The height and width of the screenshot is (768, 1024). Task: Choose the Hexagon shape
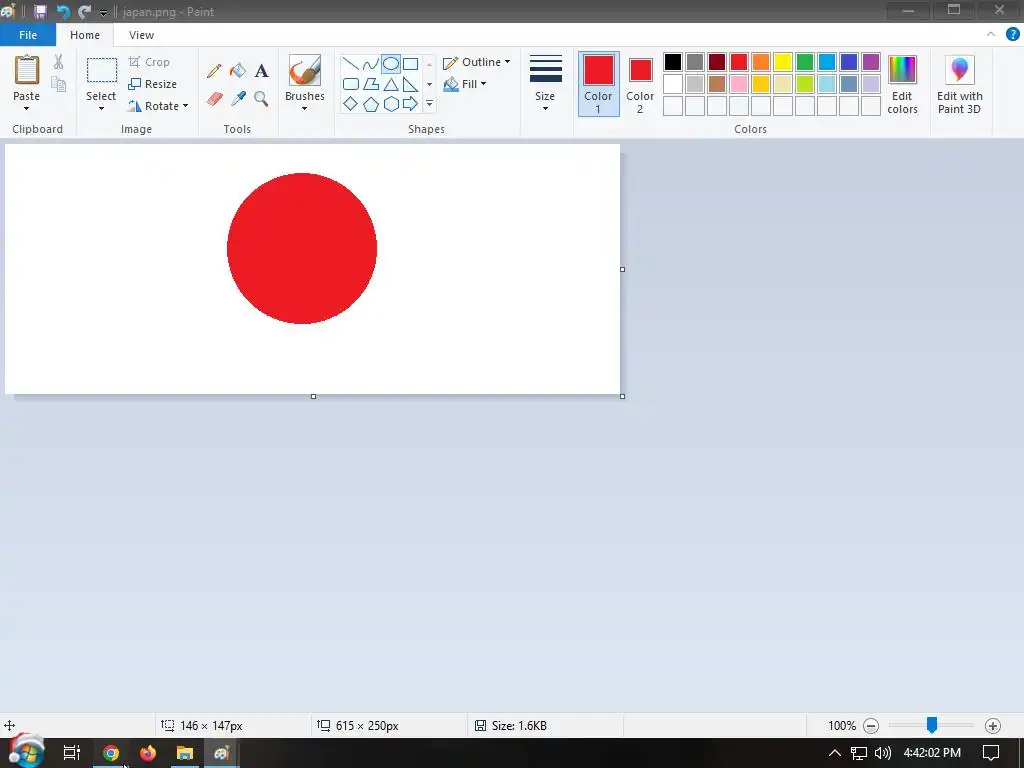tap(391, 104)
